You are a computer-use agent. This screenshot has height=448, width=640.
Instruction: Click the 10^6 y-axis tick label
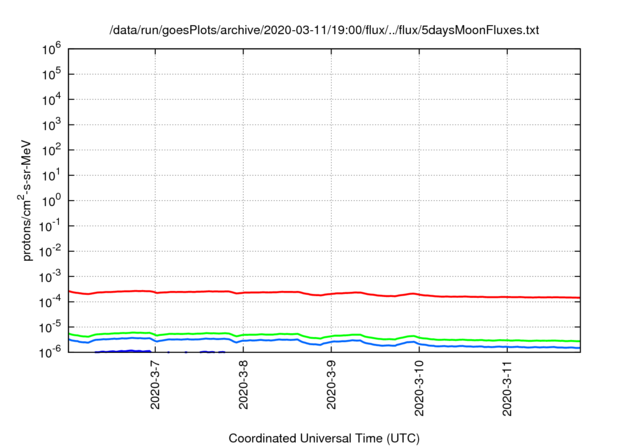pos(51,49)
